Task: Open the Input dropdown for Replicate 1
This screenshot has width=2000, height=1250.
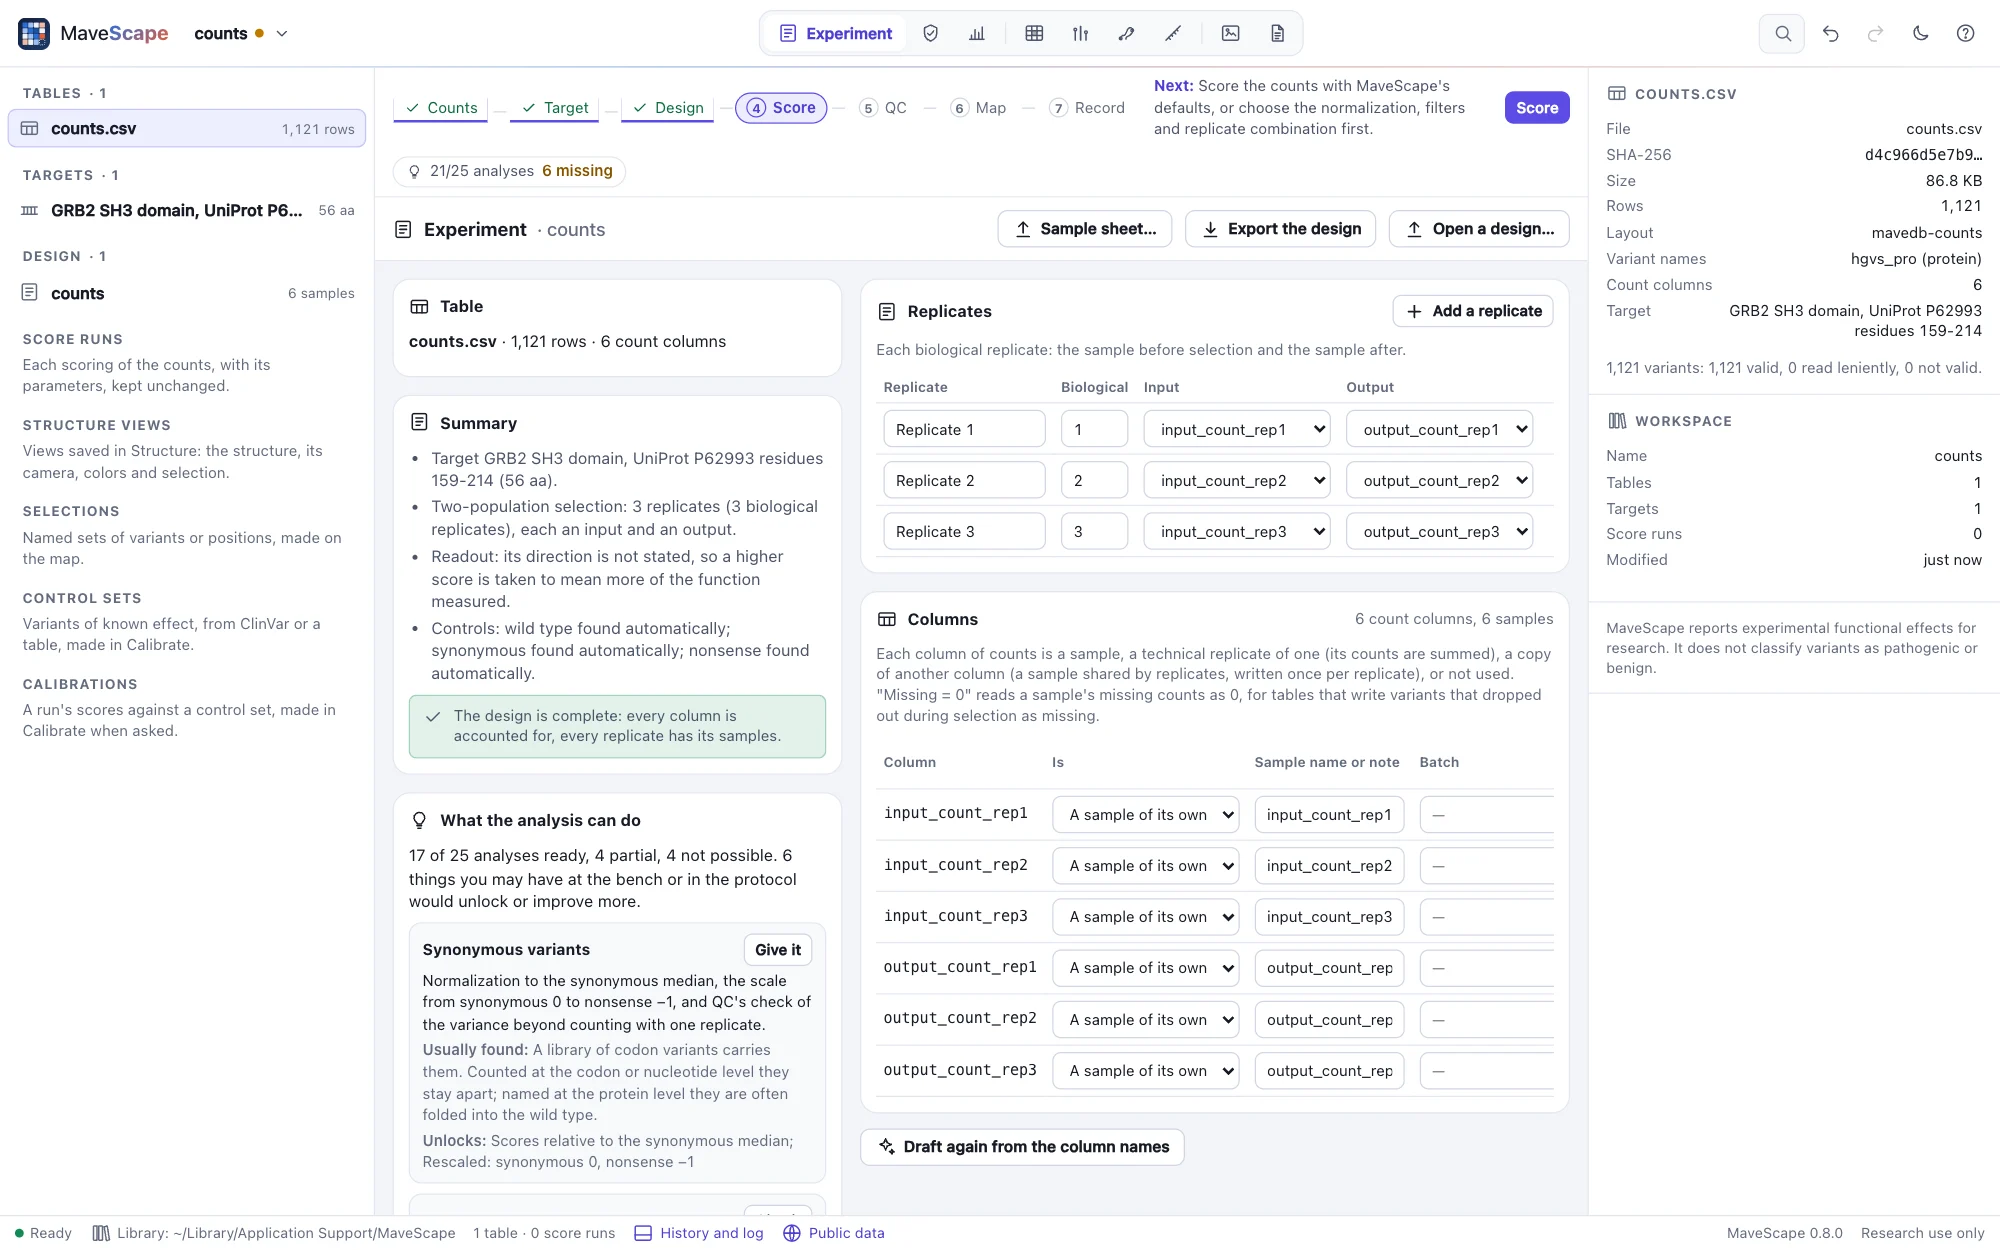Action: pyautogui.click(x=1237, y=429)
